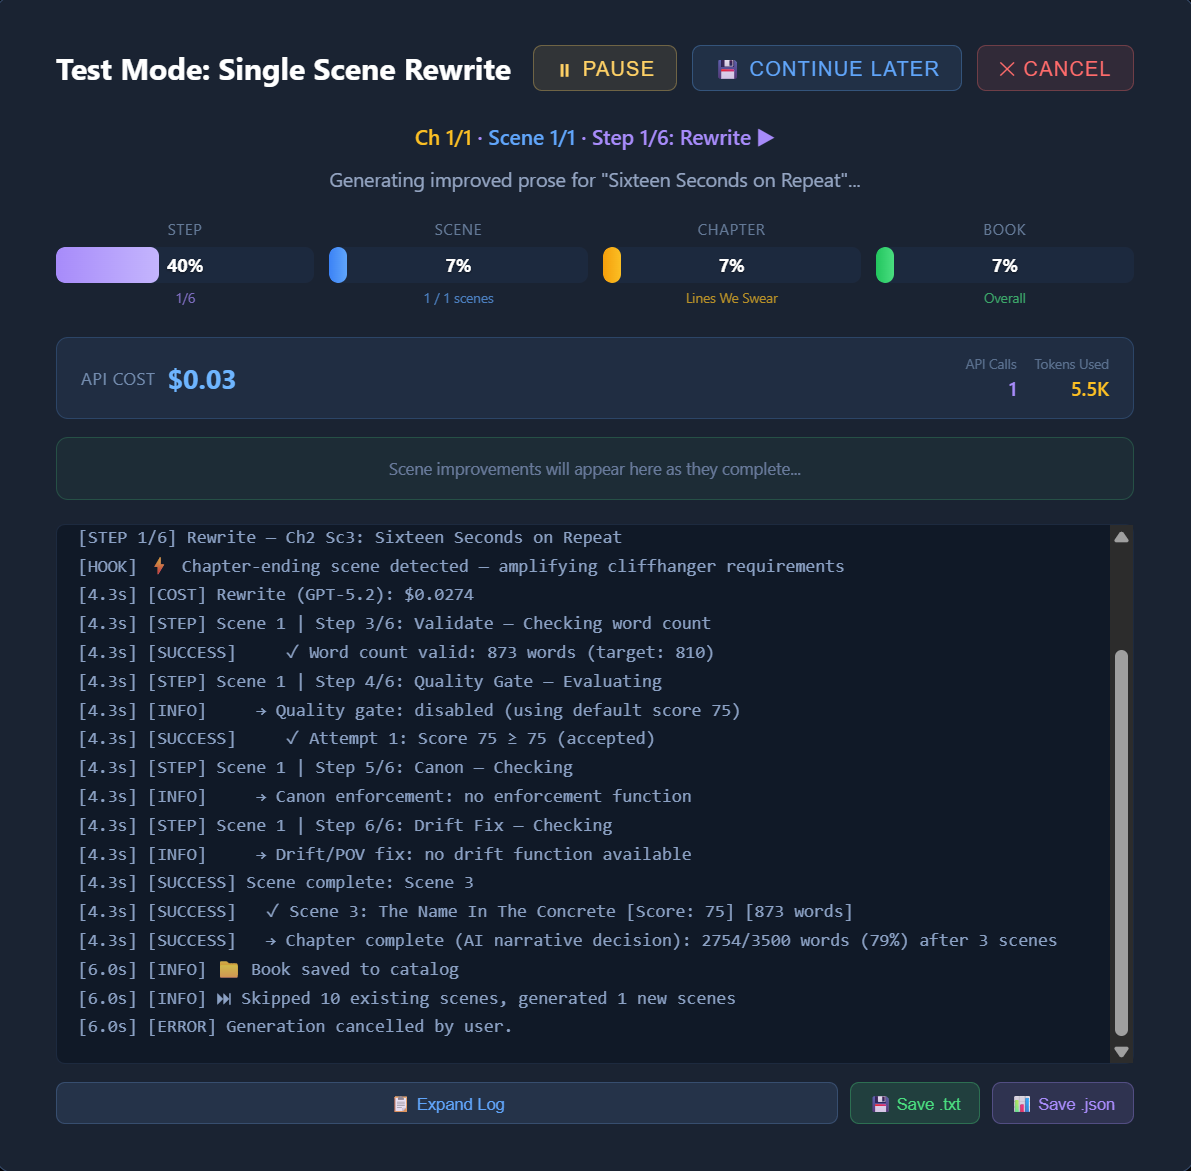Pause the scene rewrite
This screenshot has width=1191, height=1171.
click(605, 68)
